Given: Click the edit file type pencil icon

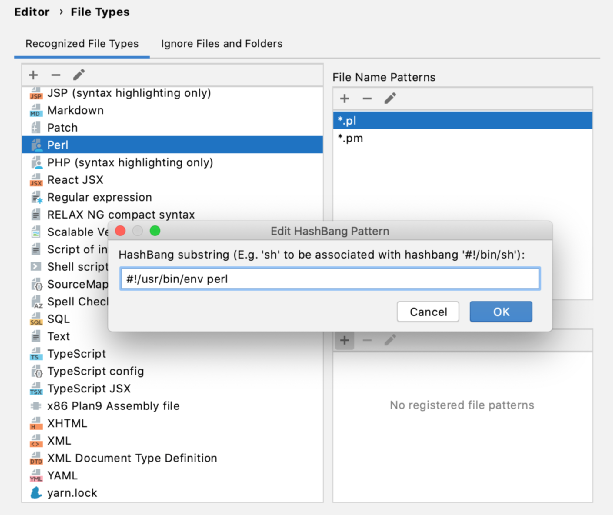Looking at the screenshot, I should (x=79, y=75).
